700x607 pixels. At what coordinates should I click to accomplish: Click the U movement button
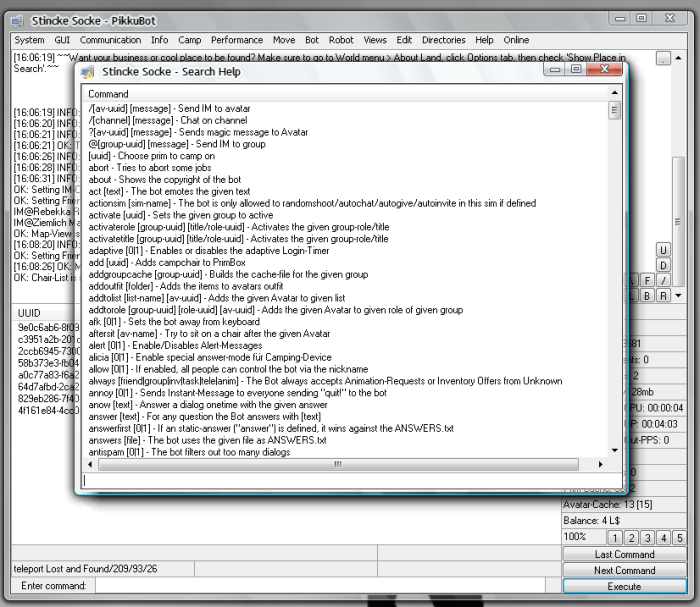tap(662, 249)
